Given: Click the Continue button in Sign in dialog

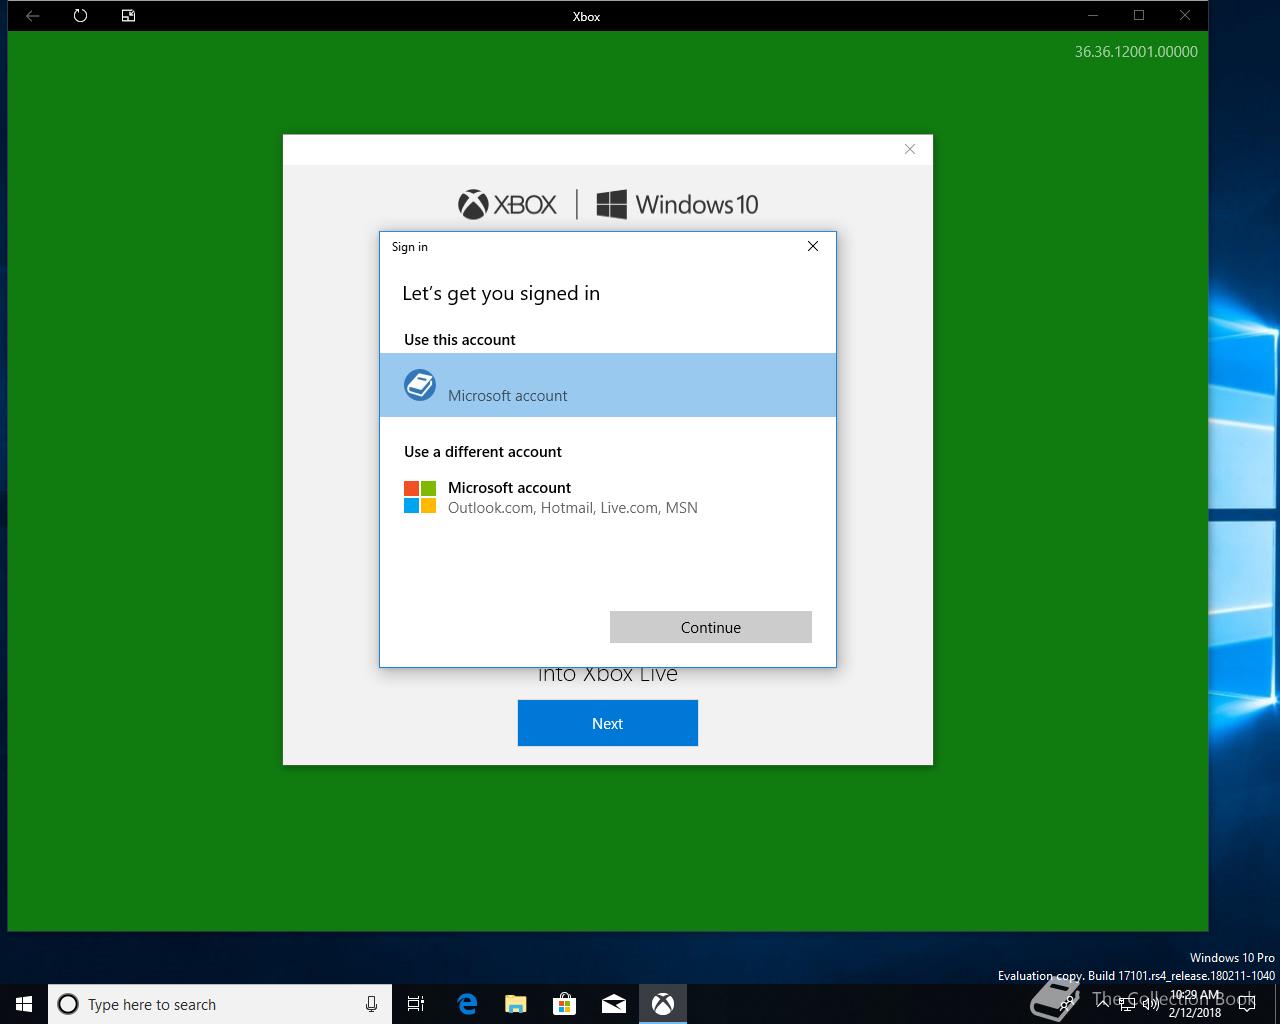Looking at the screenshot, I should click(x=710, y=627).
